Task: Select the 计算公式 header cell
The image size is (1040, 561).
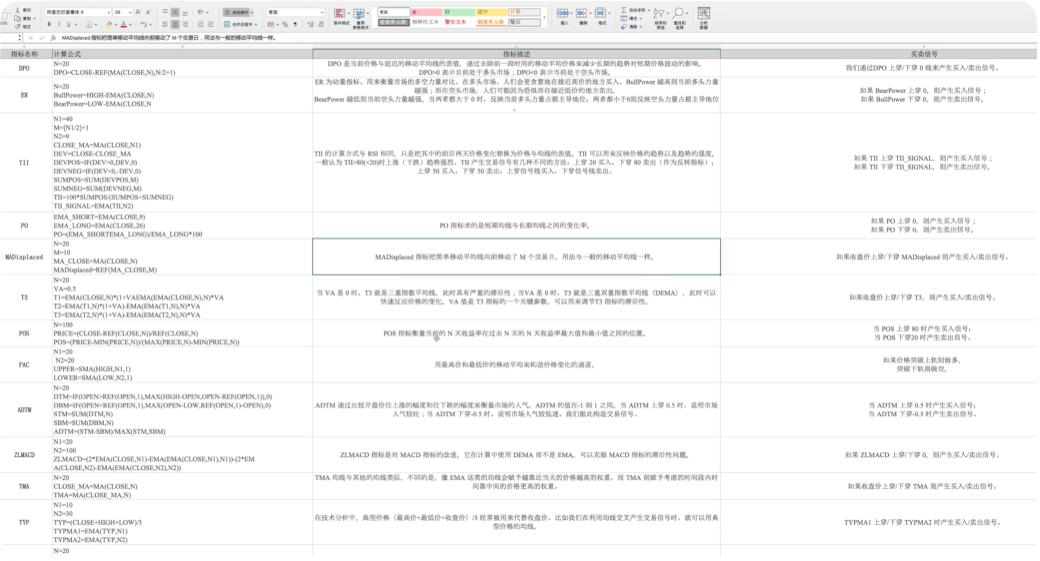Action: (x=182, y=54)
